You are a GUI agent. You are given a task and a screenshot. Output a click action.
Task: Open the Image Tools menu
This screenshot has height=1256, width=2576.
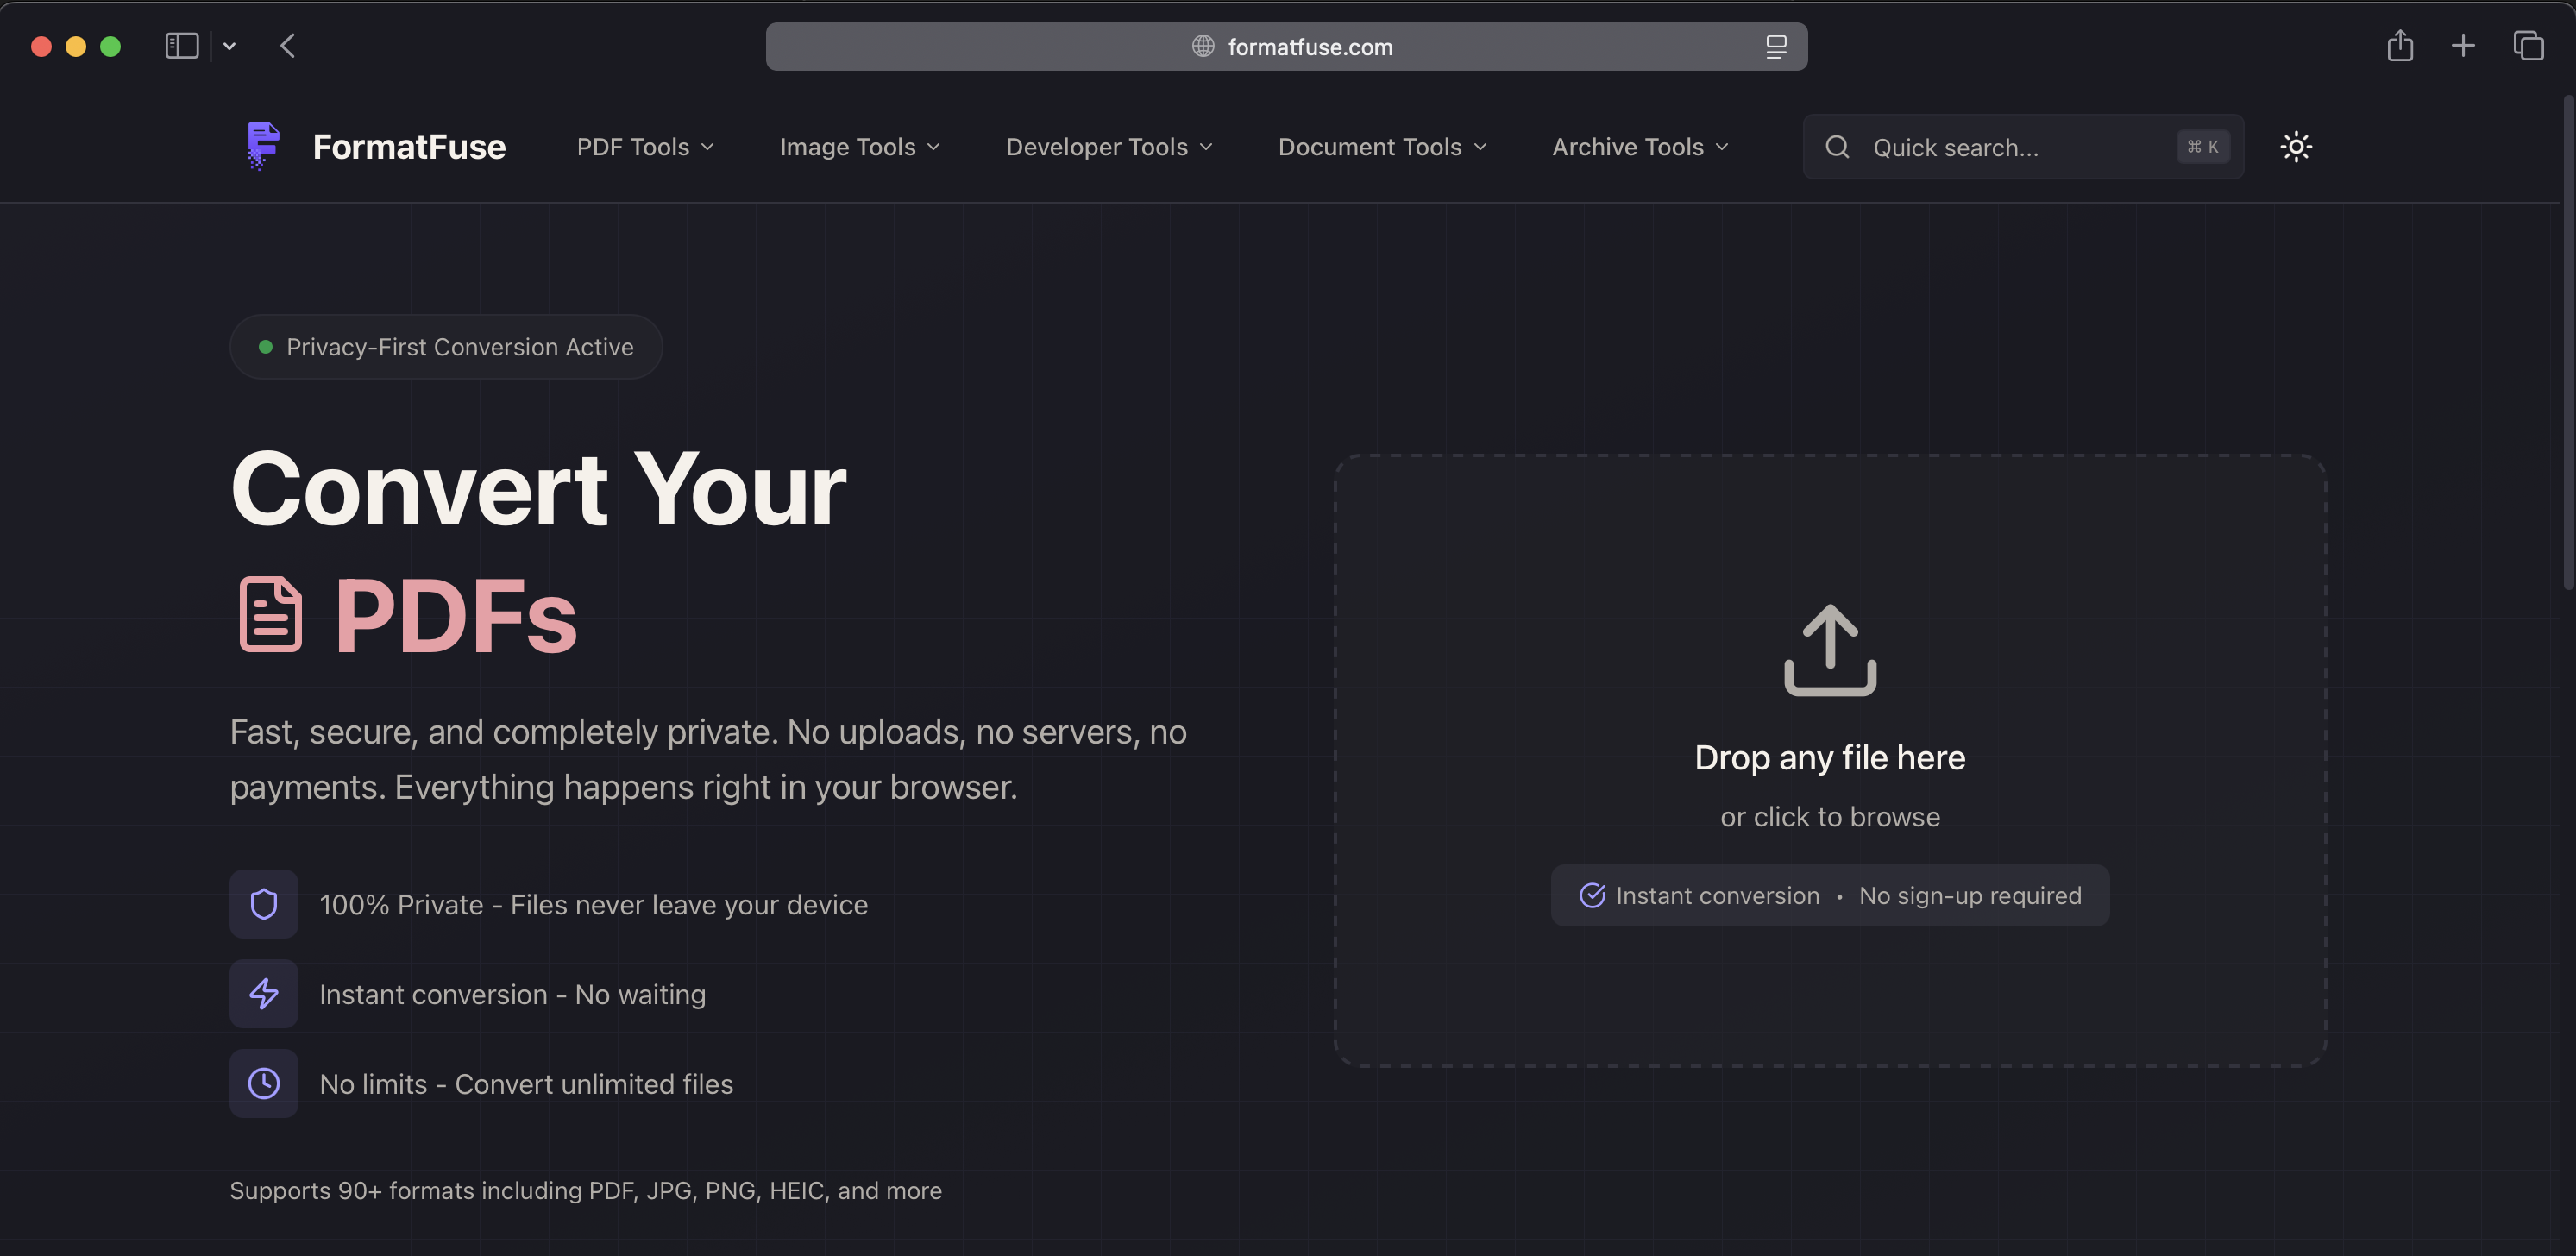click(859, 147)
